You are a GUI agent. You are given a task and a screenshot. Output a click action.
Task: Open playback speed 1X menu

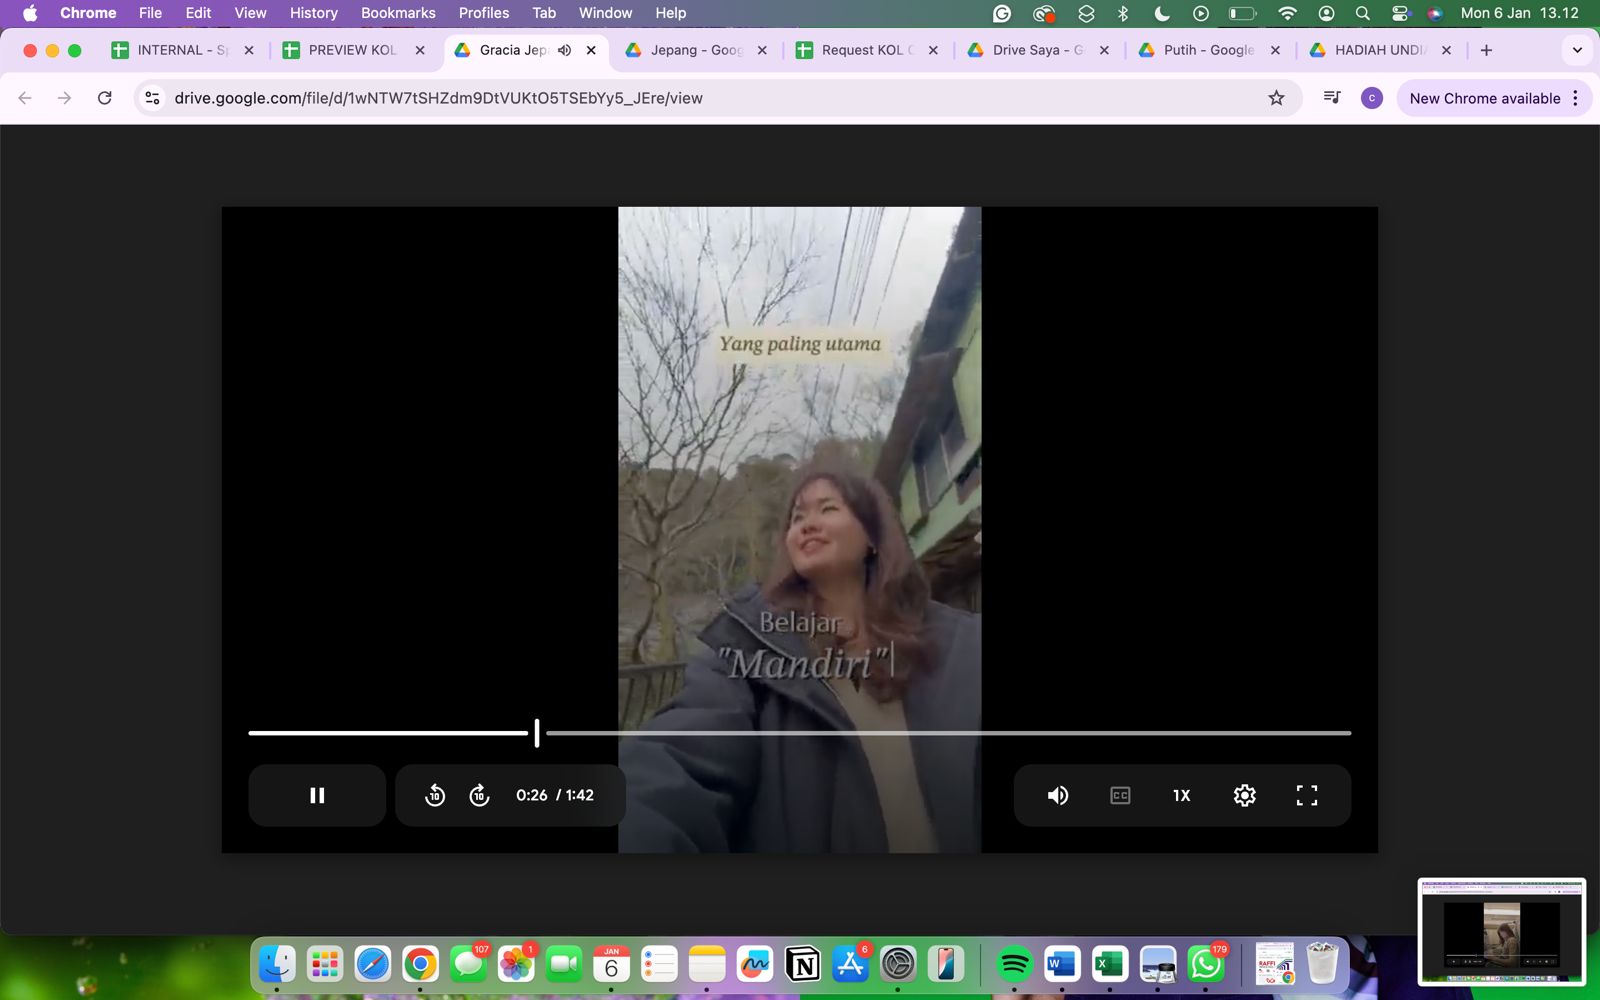pos(1181,795)
